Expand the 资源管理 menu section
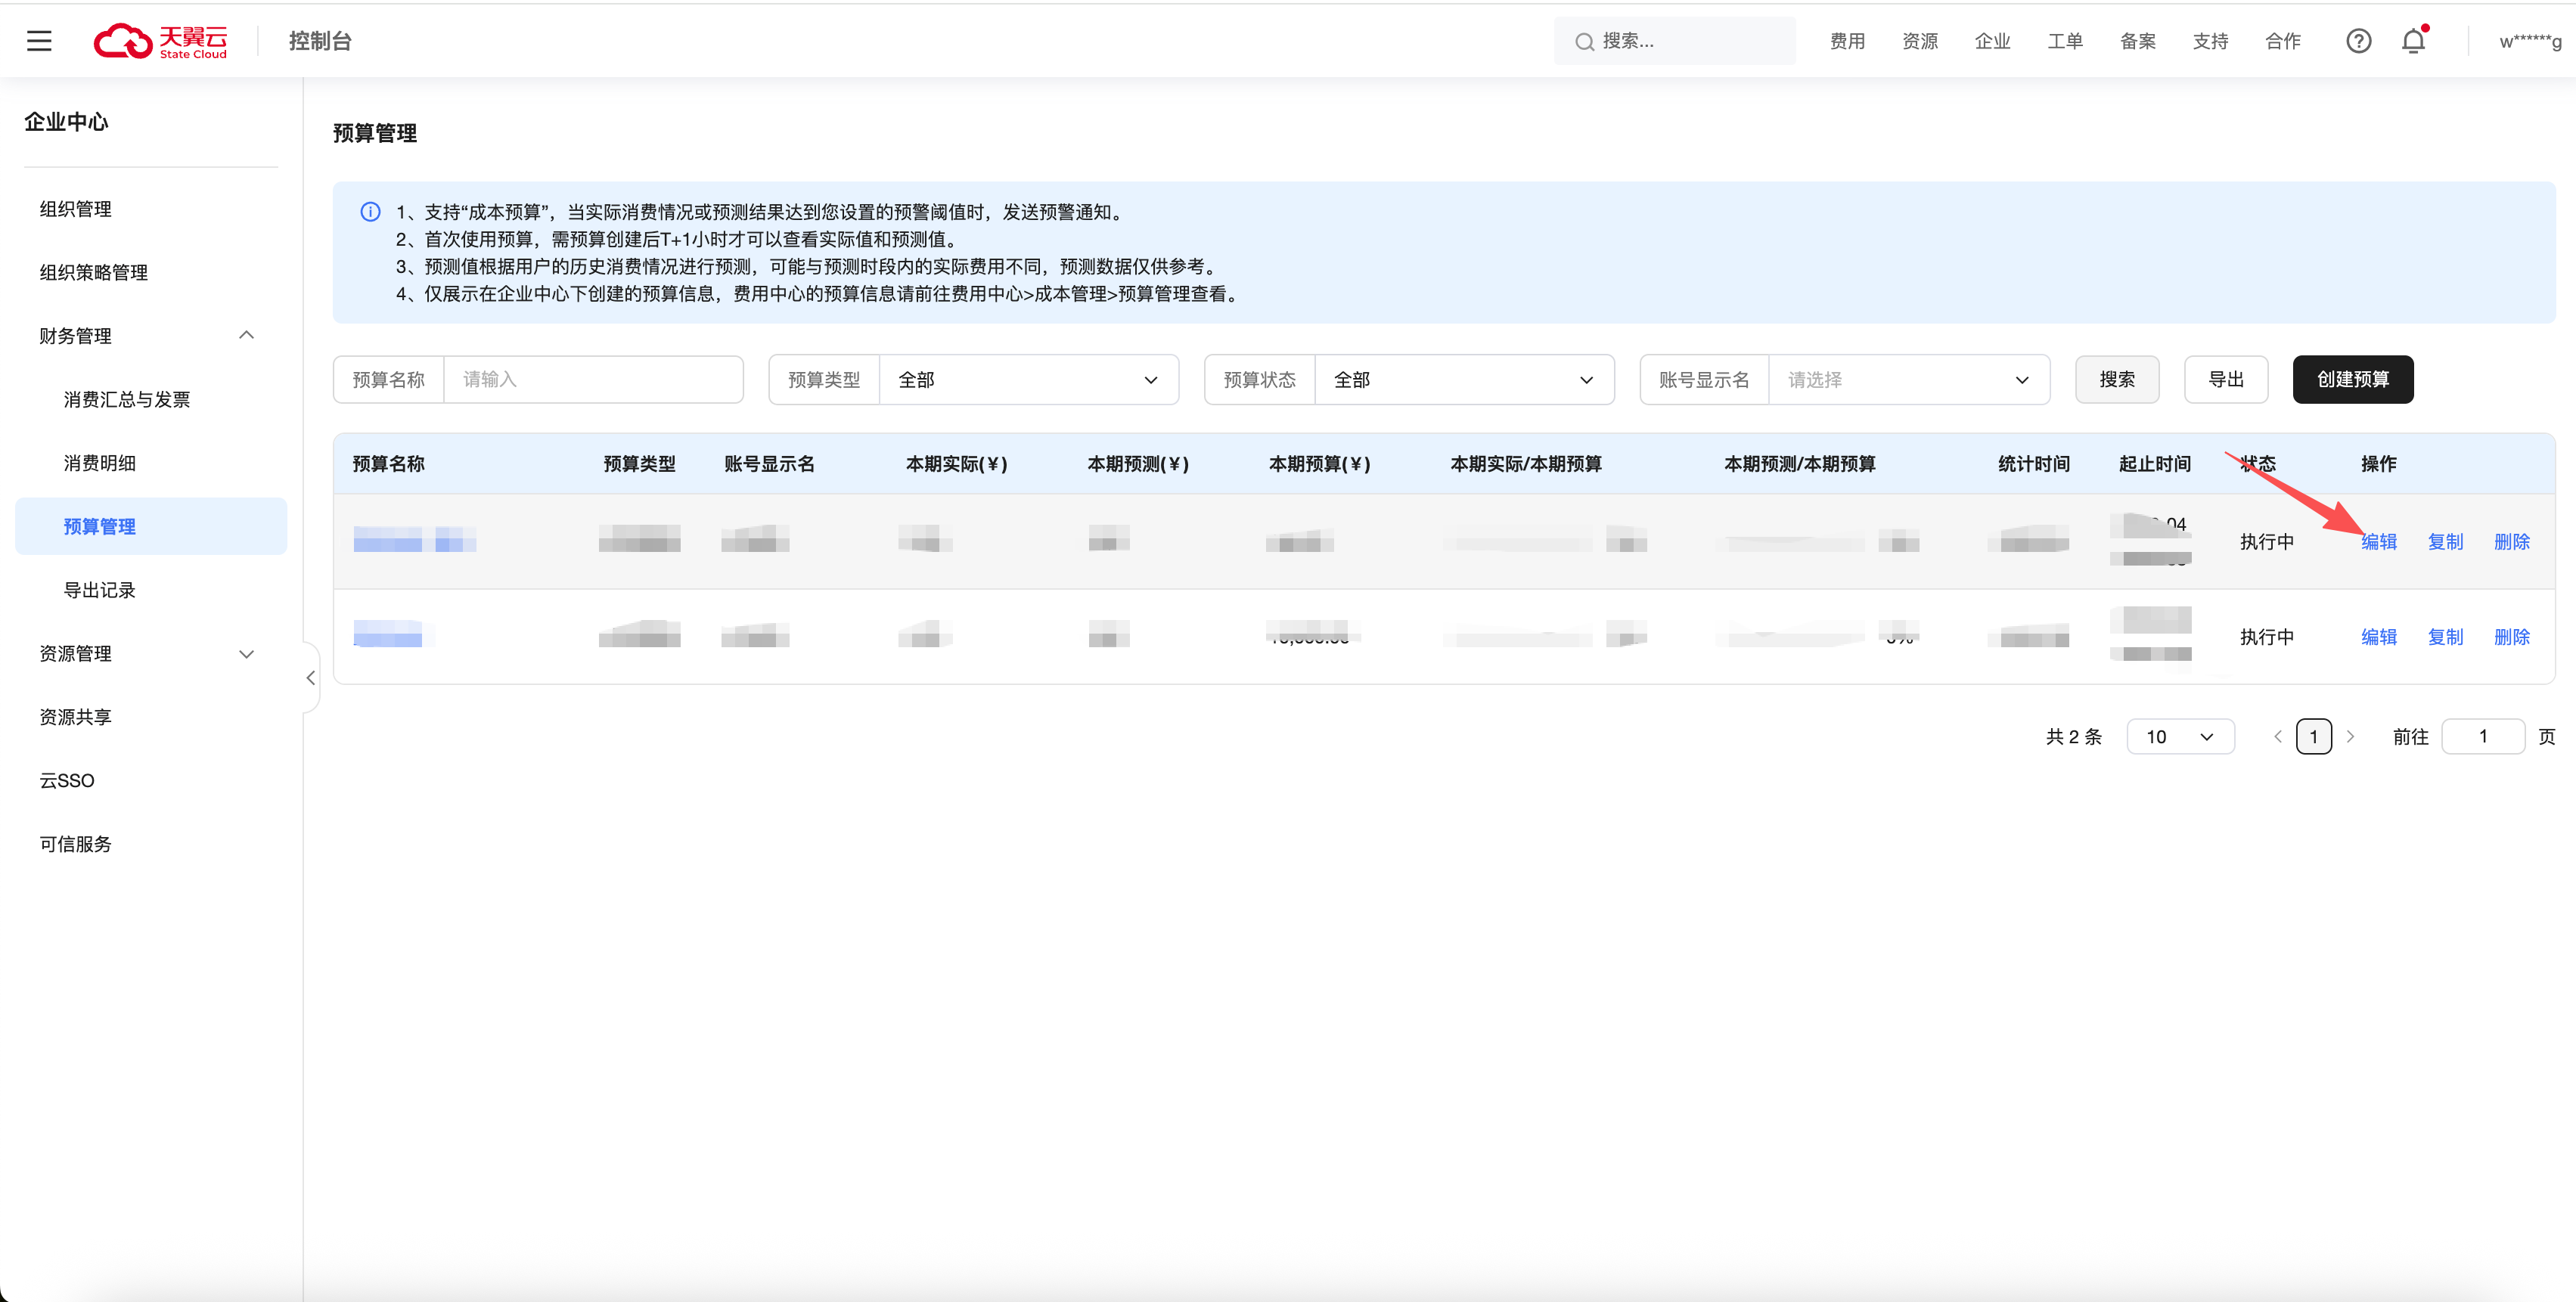 [x=246, y=654]
